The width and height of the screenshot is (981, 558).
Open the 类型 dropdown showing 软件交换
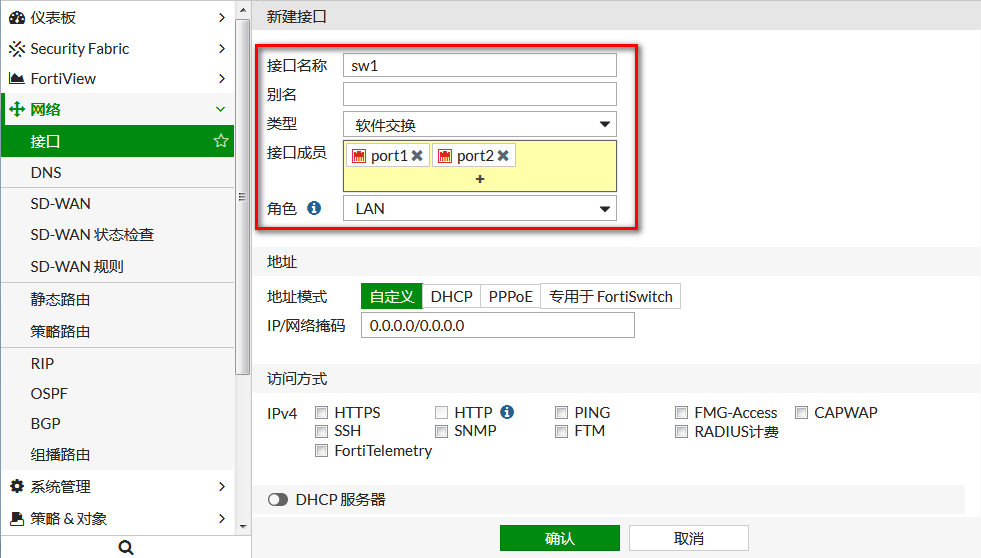pos(480,125)
